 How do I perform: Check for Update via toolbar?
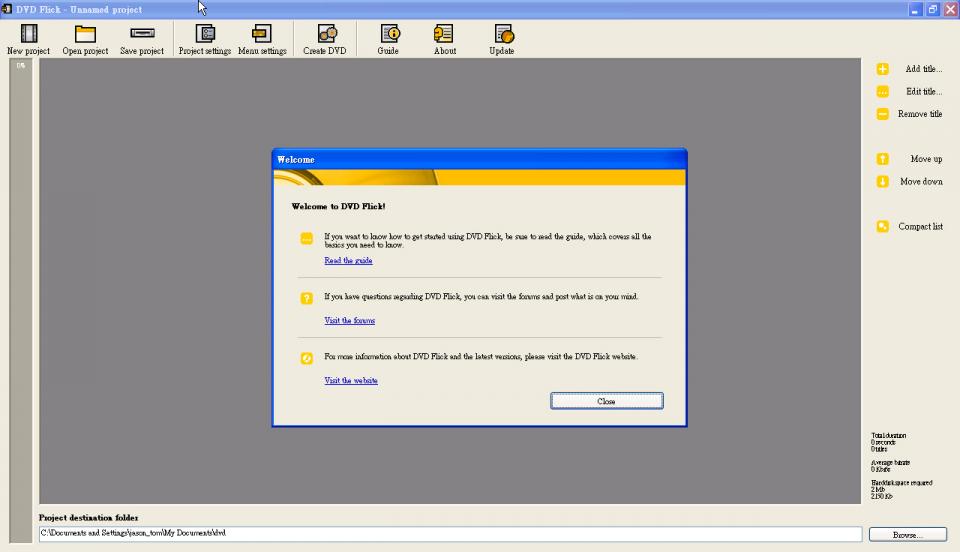click(502, 39)
